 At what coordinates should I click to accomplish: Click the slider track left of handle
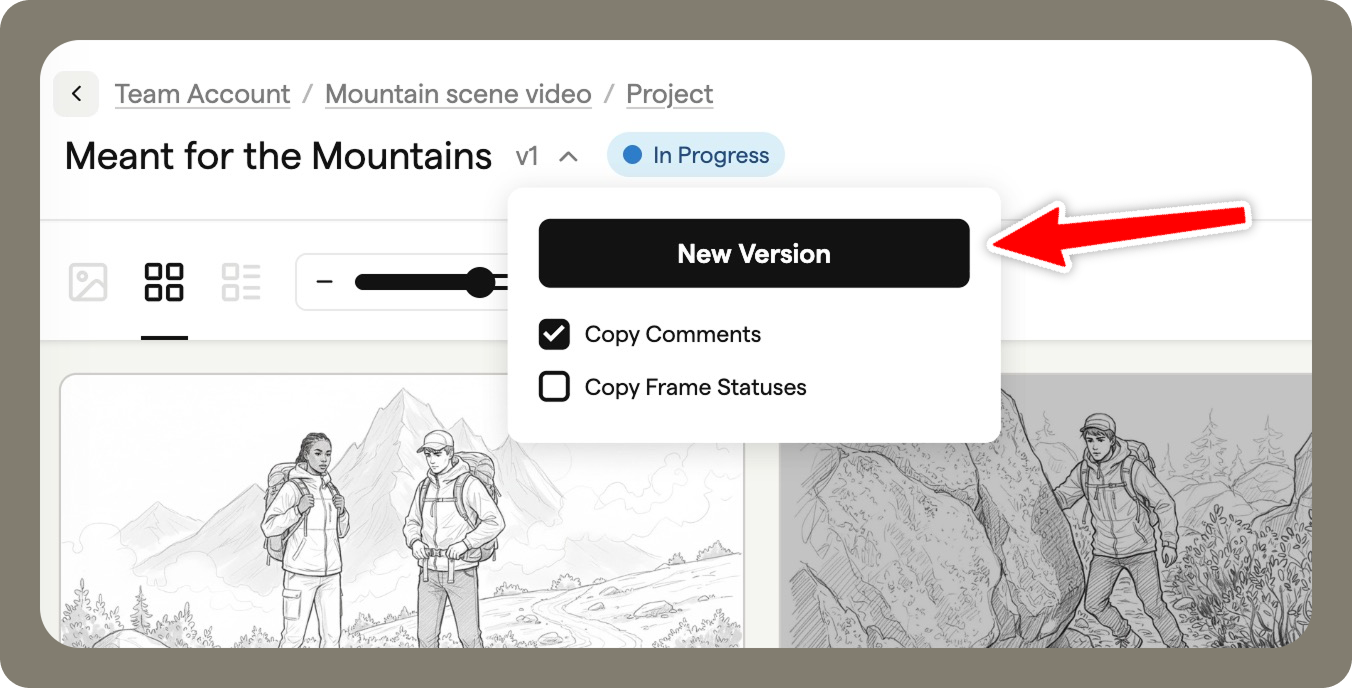[410, 282]
